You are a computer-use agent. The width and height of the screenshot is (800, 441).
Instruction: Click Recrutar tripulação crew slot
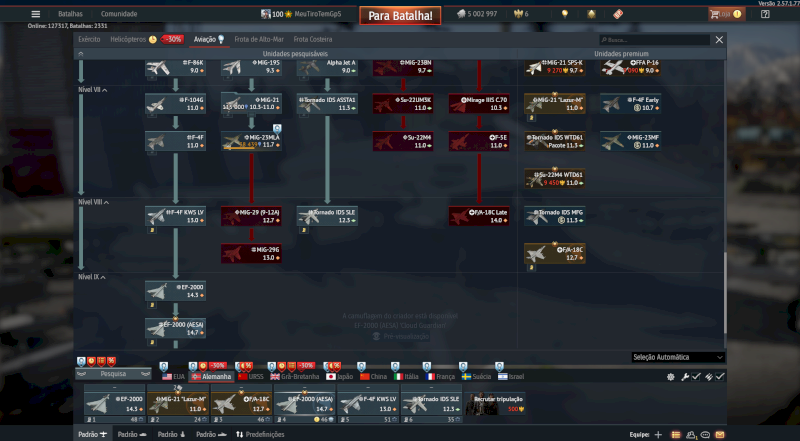[x=495, y=403]
